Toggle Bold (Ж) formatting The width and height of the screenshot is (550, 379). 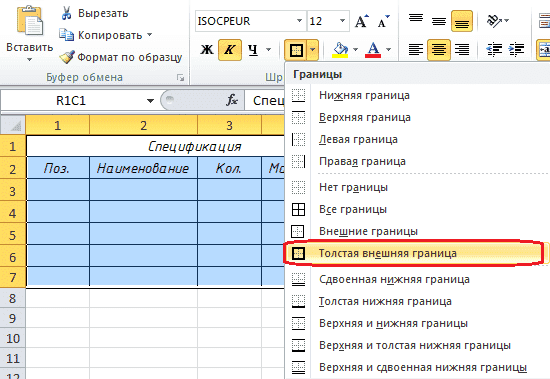207,50
